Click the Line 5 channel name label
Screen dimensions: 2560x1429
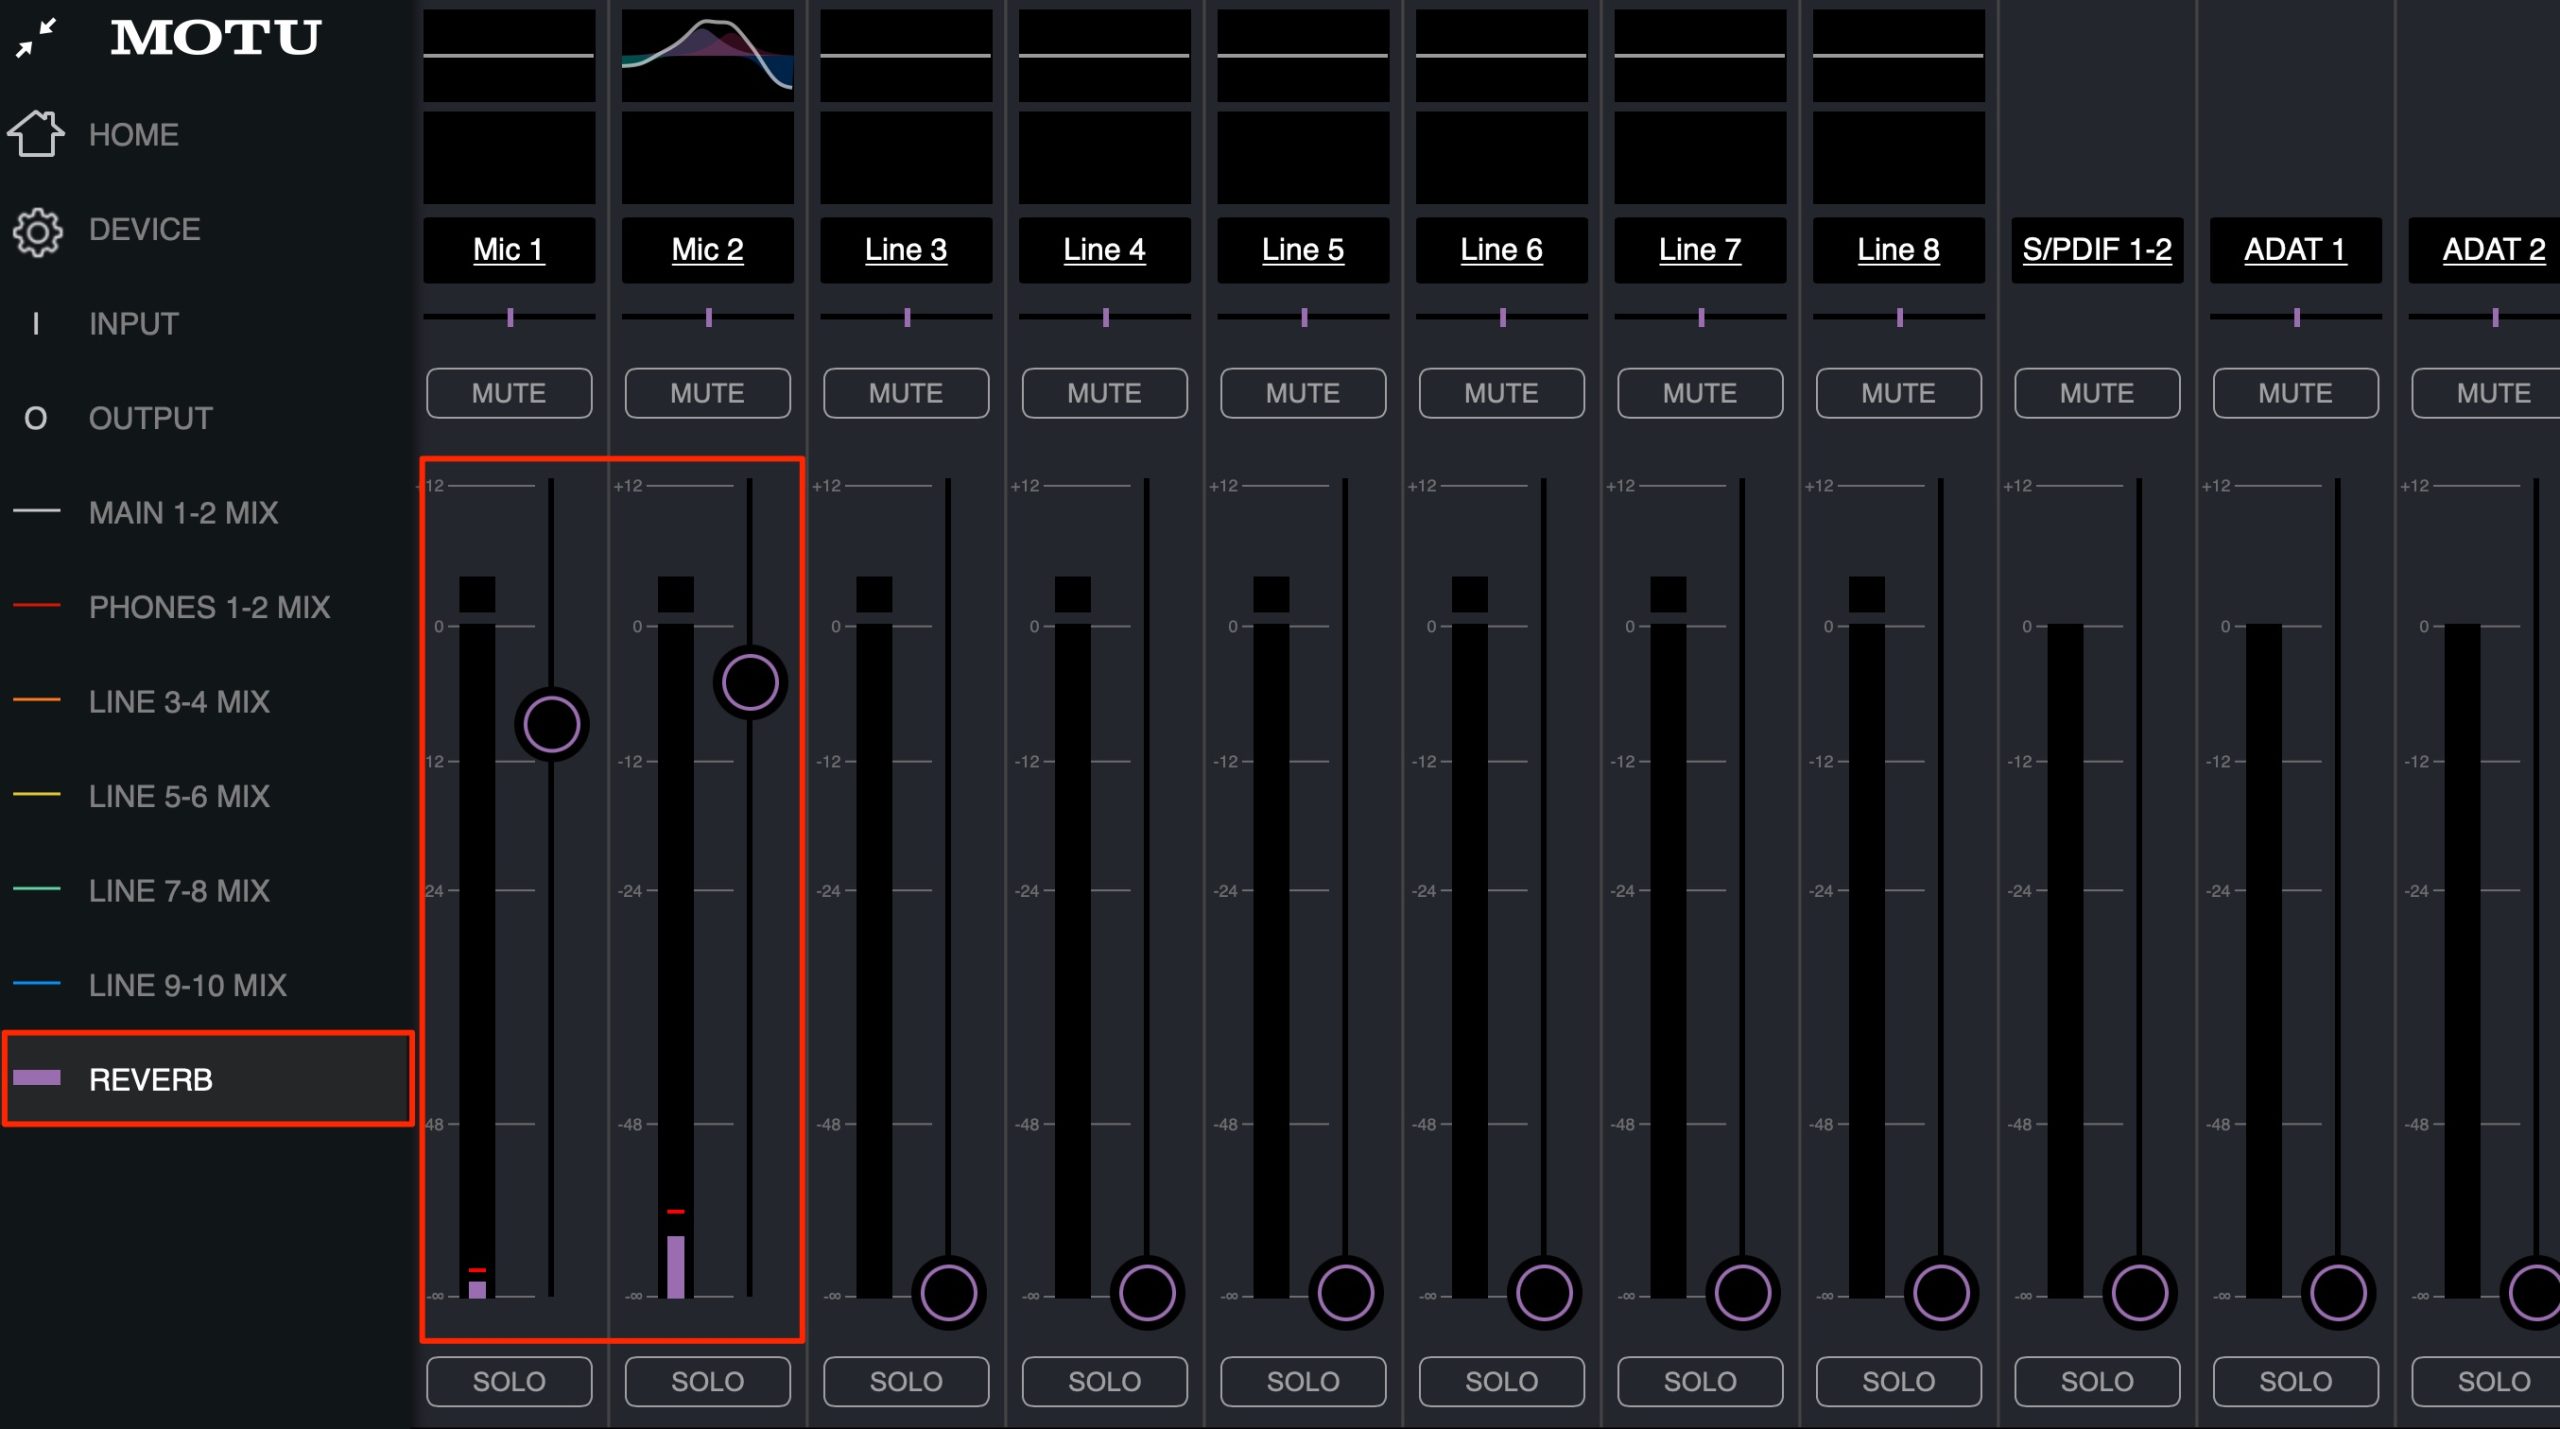coord(1303,250)
